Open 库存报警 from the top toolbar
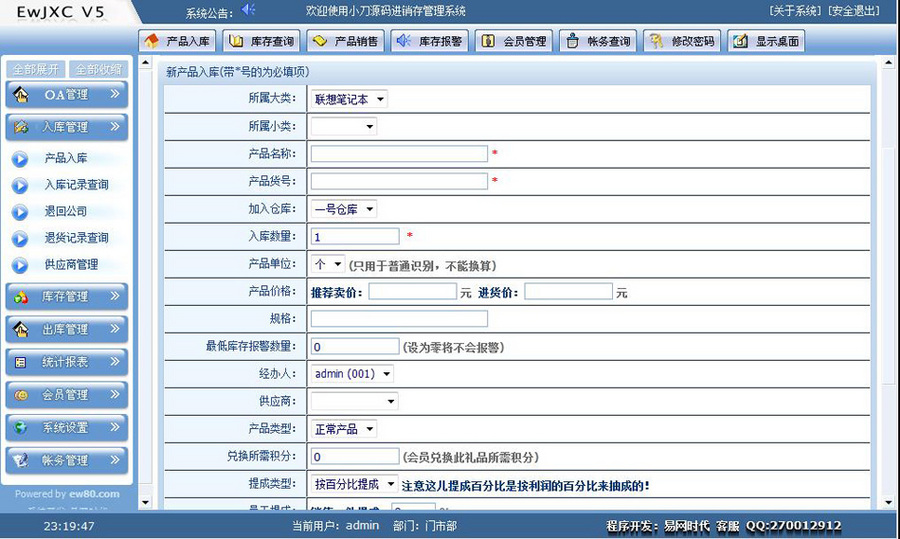This screenshot has height=539, width=900. coord(429,41)
